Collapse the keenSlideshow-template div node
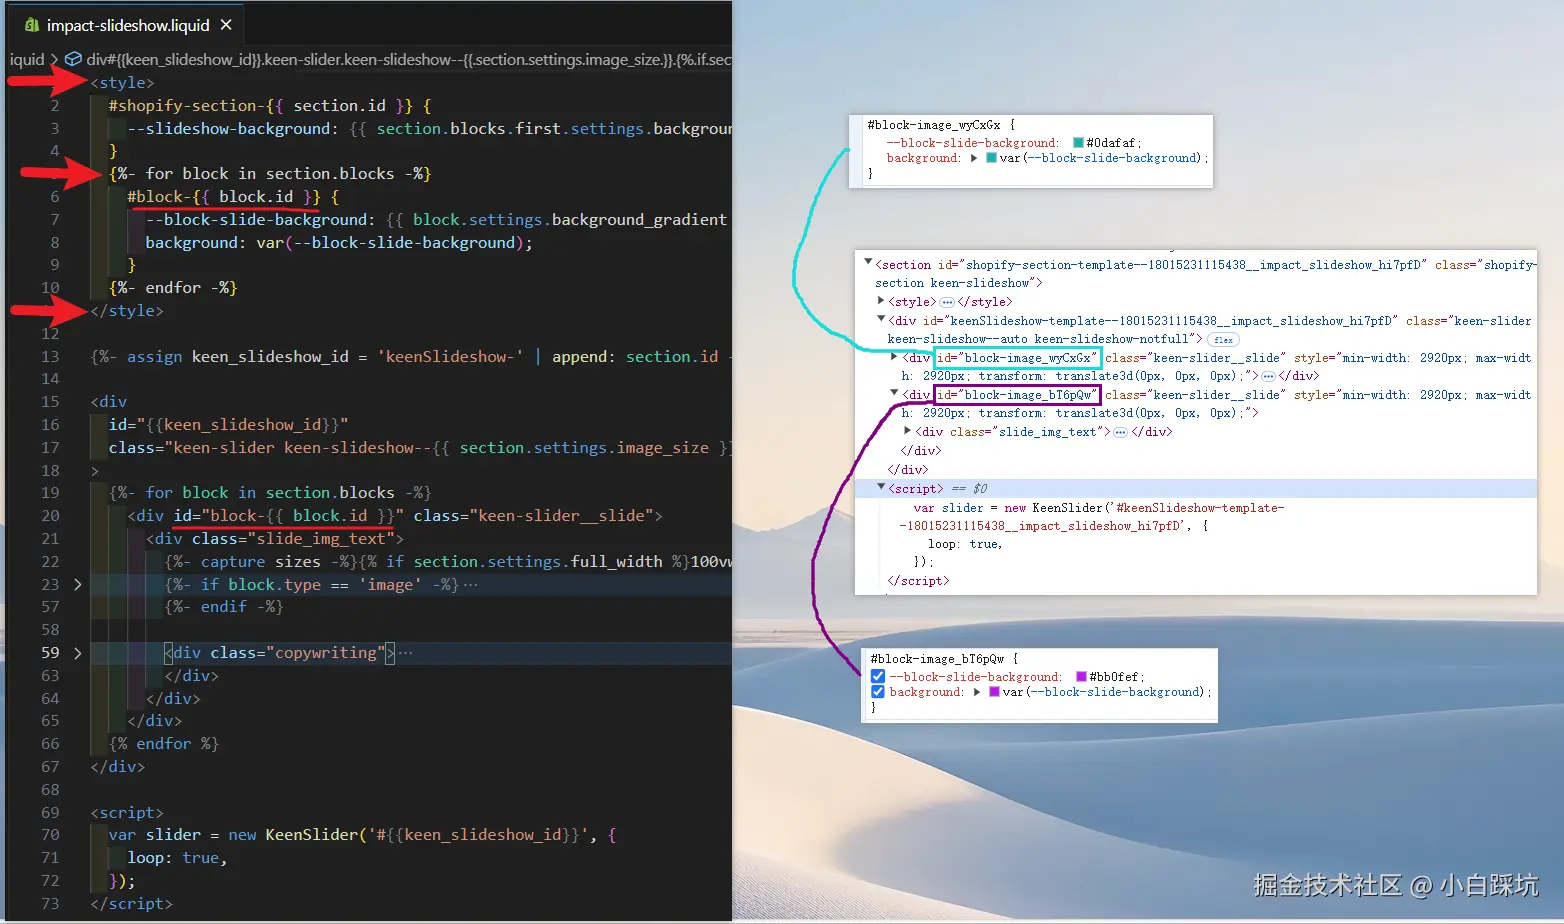This screenshot has height=924, width=1564. click(x=881, y=319)
